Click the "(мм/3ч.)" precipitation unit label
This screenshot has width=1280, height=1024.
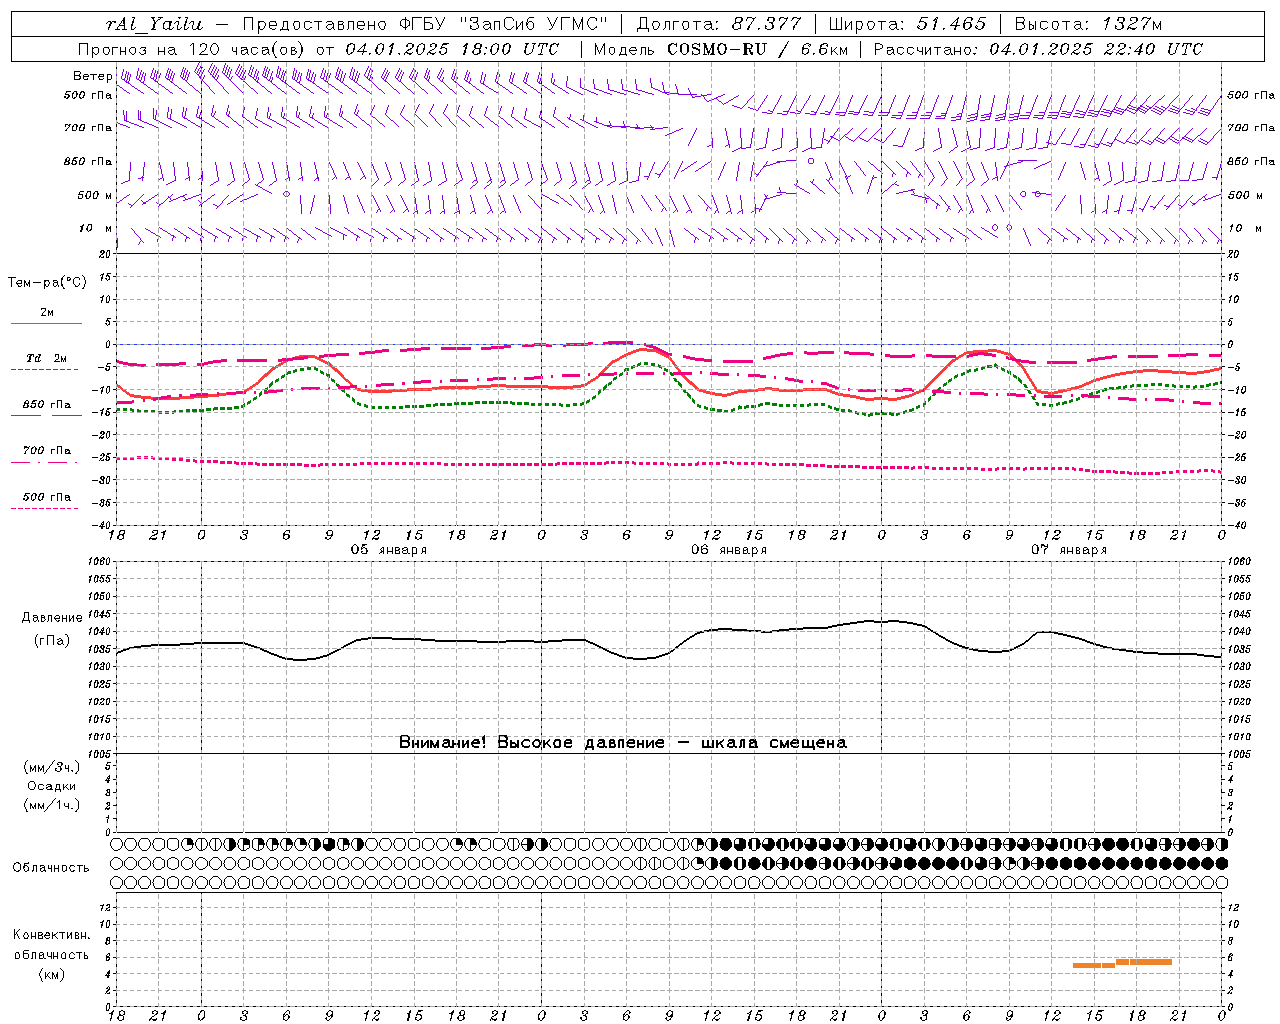pos(51,767)
